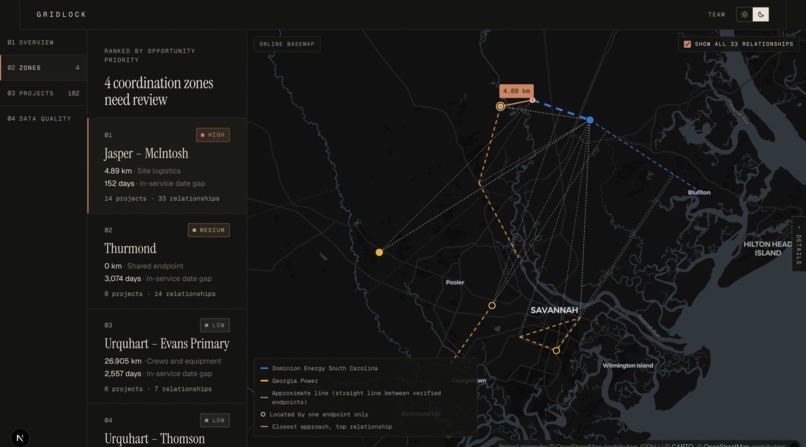The height and width of the screenshot is (447, 806).
Task: Click the LOW badge on Urquhart – Evans Primary
Action: tap(215, 325)
